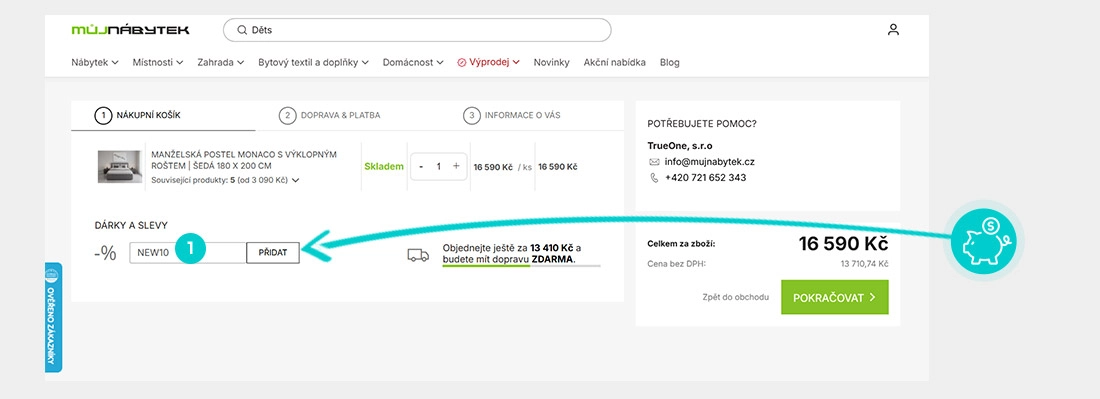Screen dimensions: 1100x399
Task: Click the Přidat button
Action: pyautogui.click(x=273, y=253)
